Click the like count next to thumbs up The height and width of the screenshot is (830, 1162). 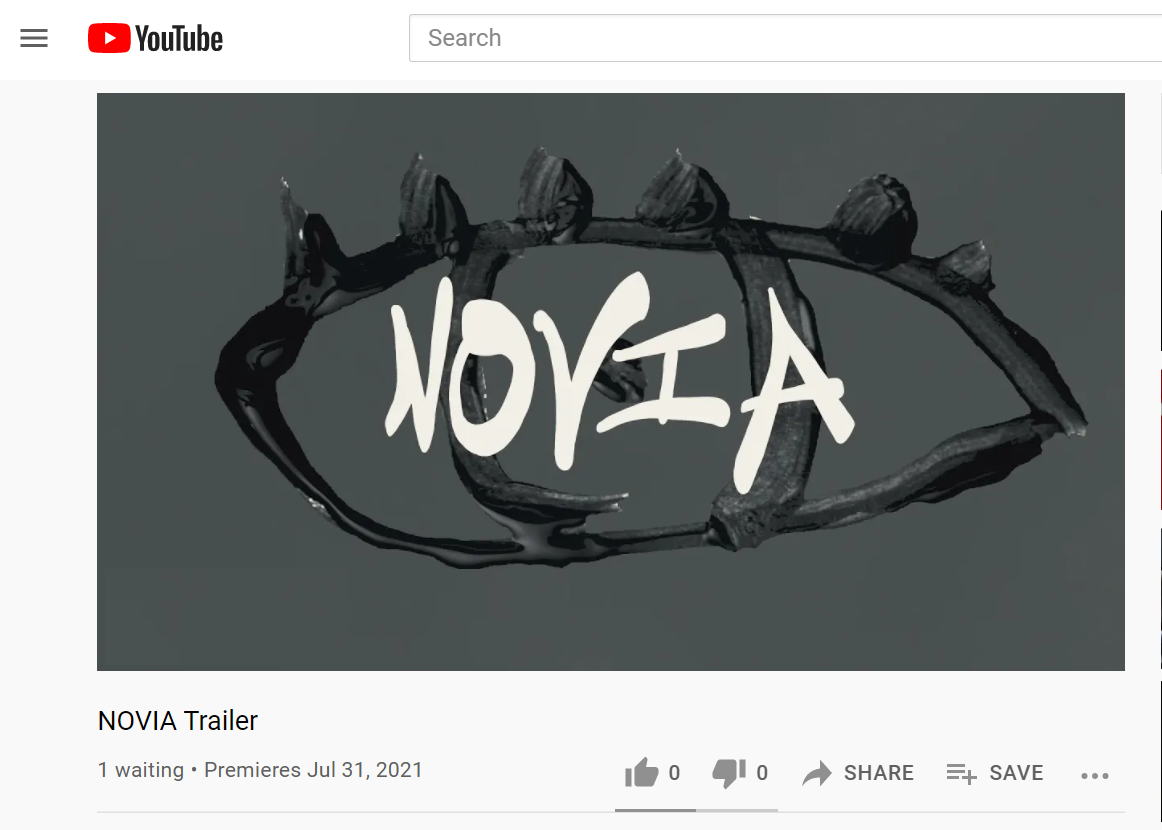pyautogui.click(x=674, y=773)
